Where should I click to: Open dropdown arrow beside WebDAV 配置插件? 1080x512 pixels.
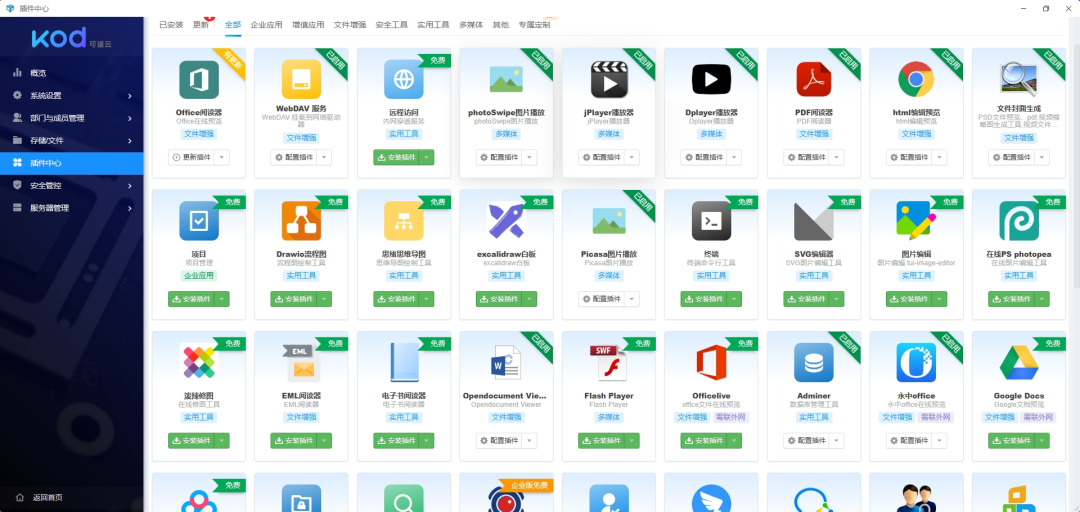coord(324,157)
